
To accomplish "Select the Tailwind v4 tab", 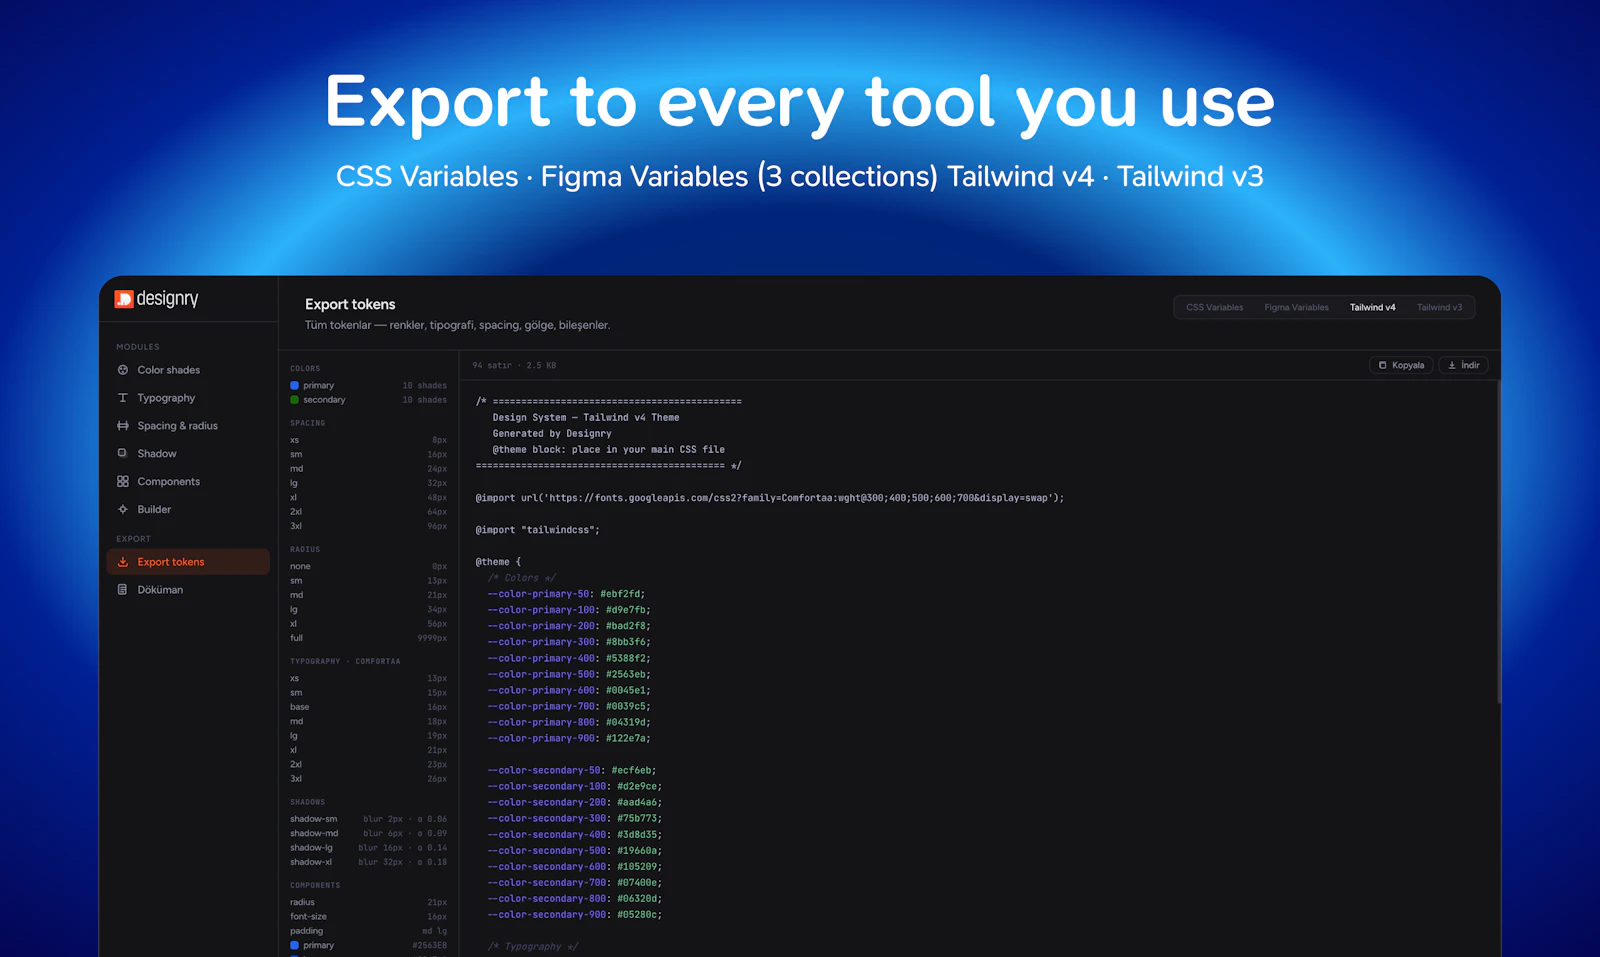I will pyautogui.click(x=1372, y=308).
